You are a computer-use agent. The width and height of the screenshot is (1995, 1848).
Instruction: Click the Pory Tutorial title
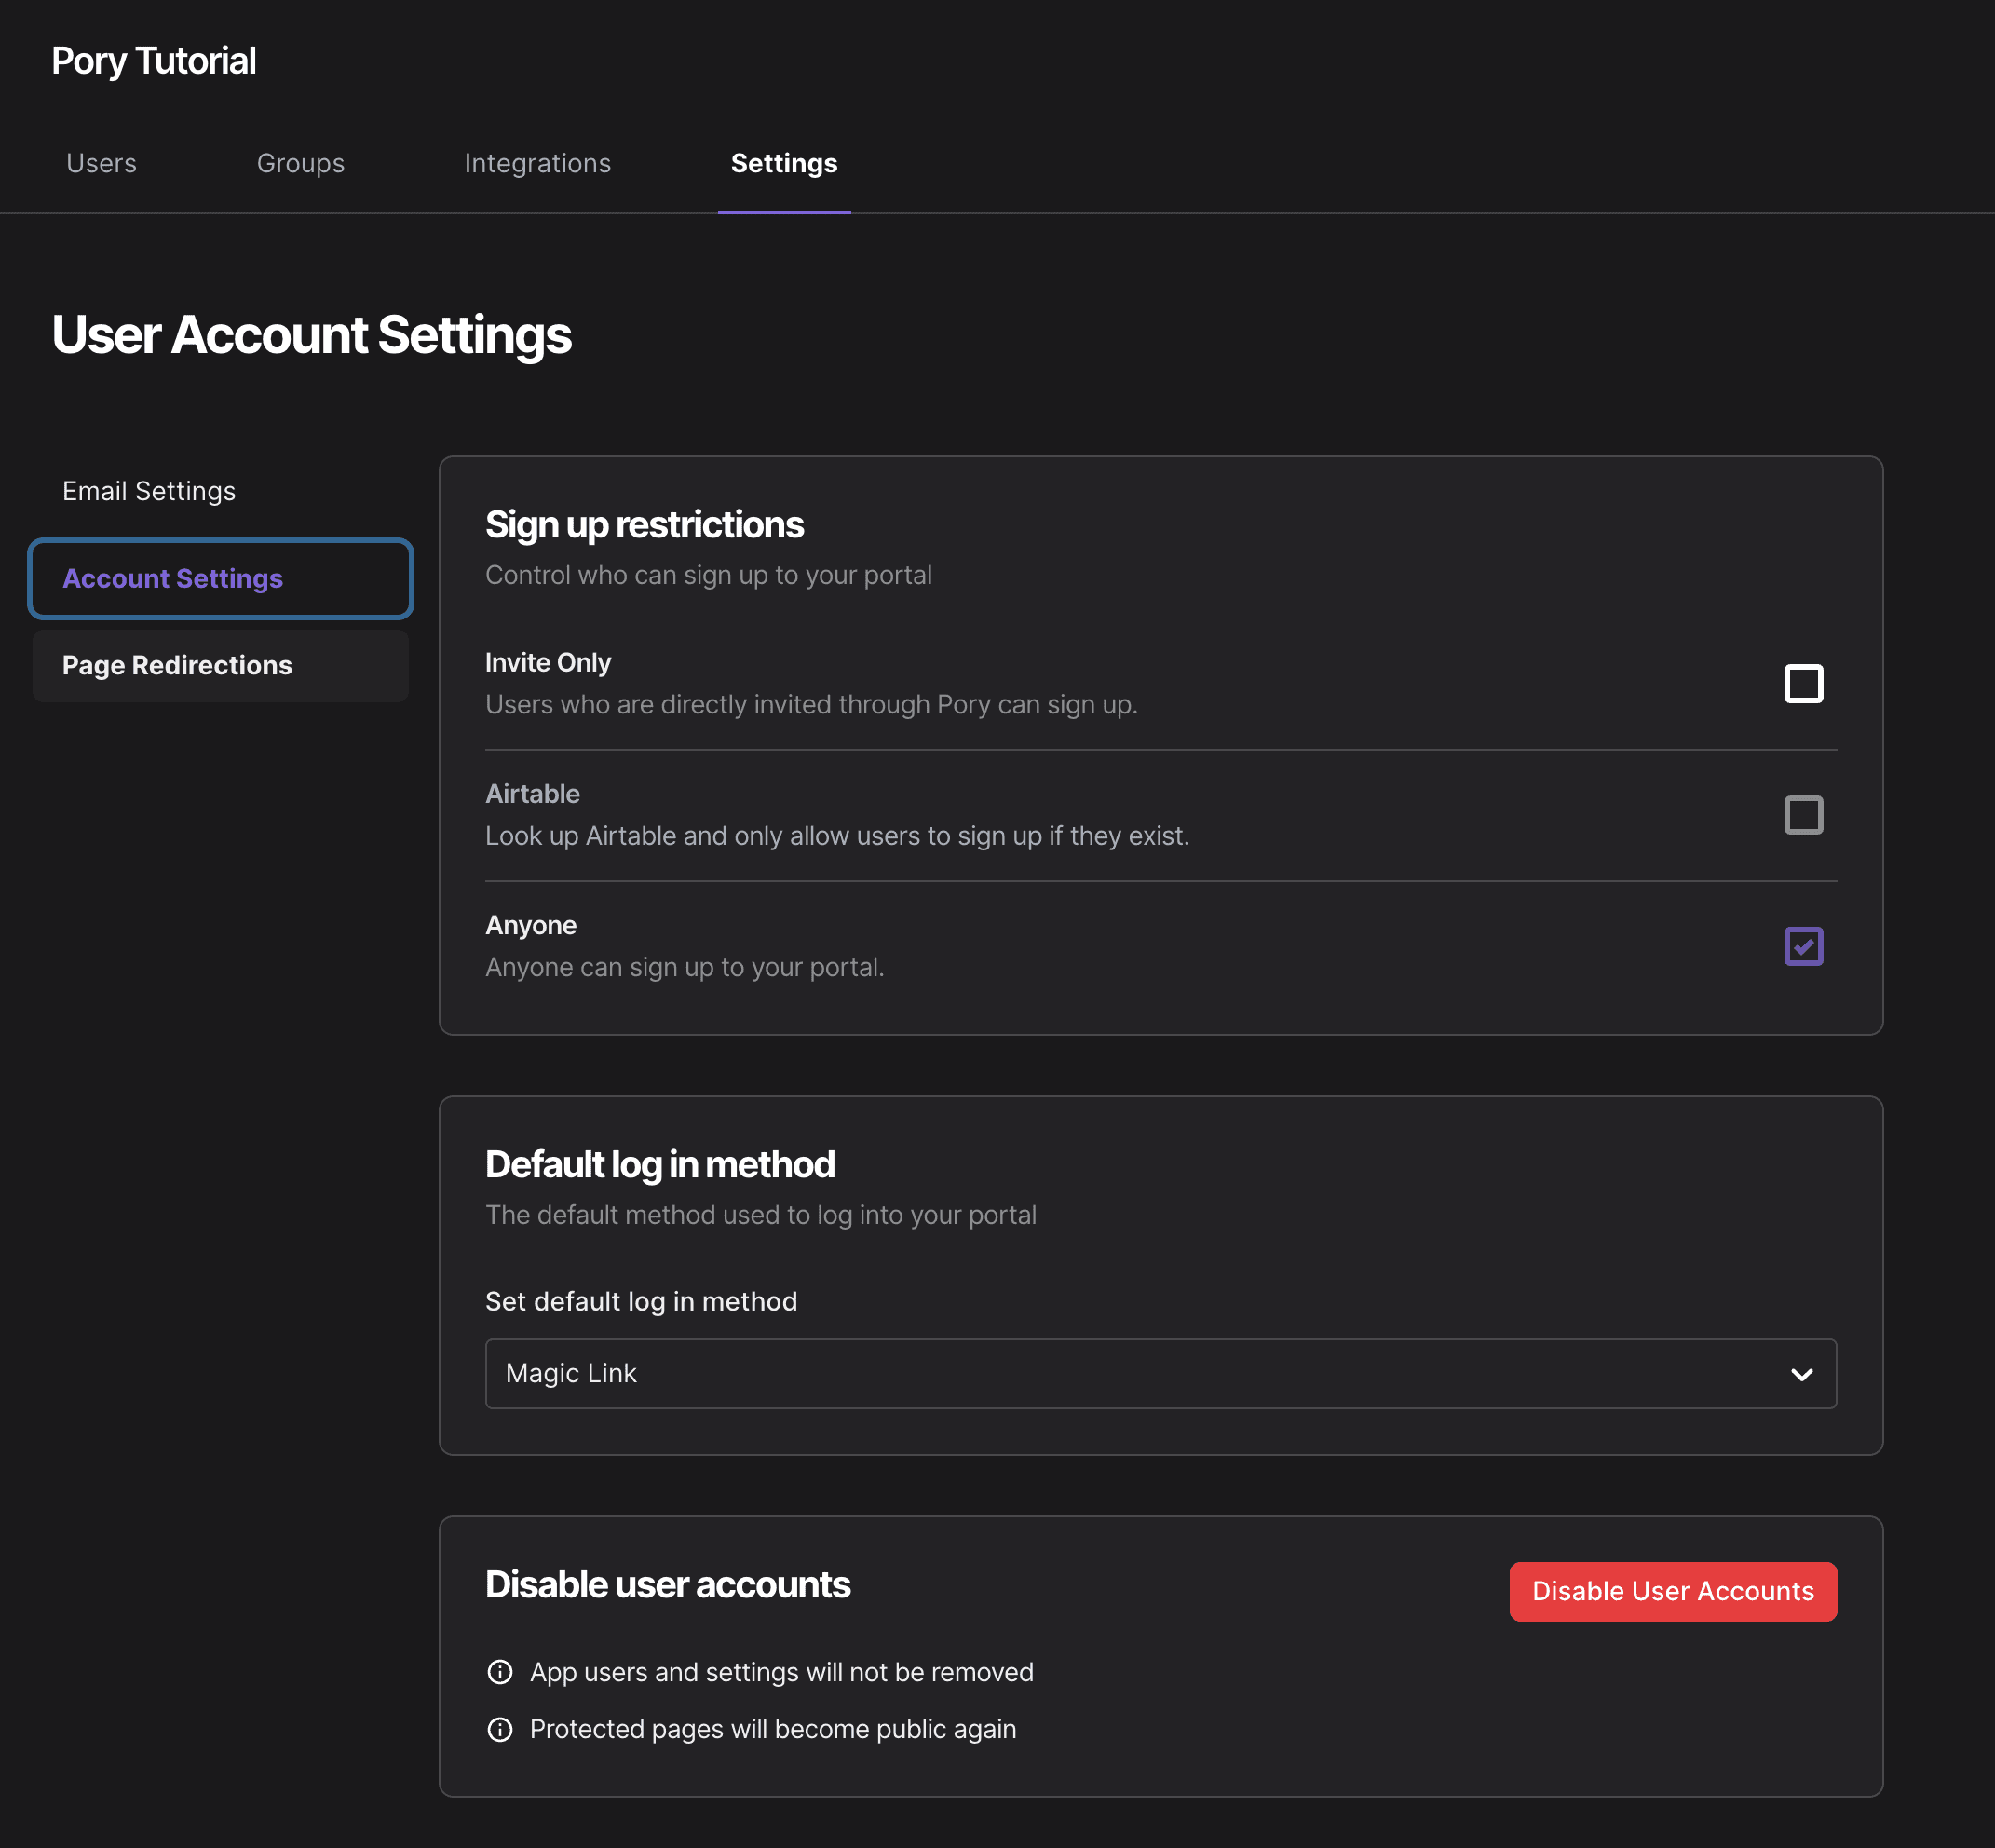point(154,61)
